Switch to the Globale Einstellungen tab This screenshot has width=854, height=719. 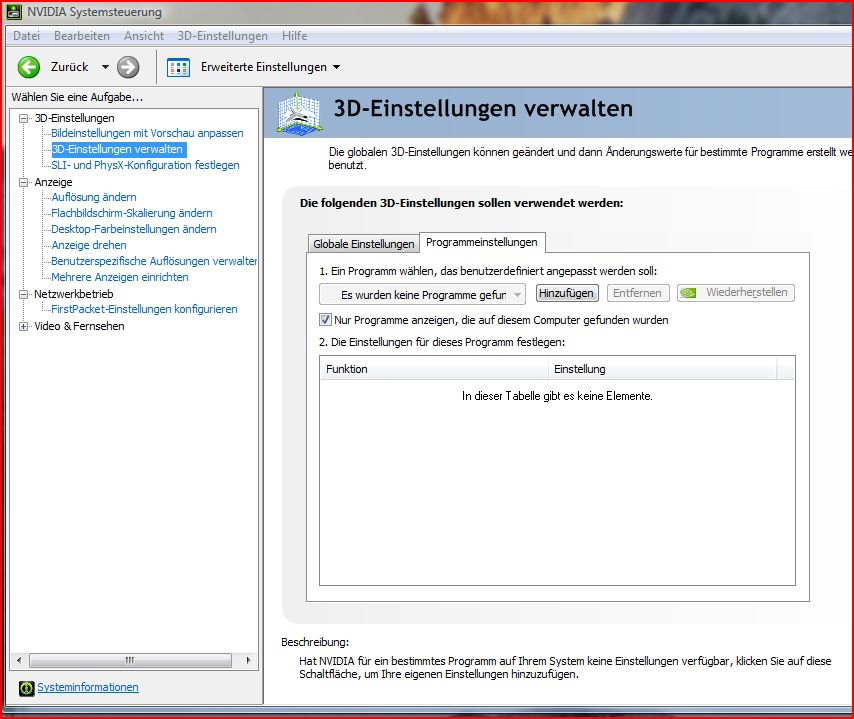(364, 244)
